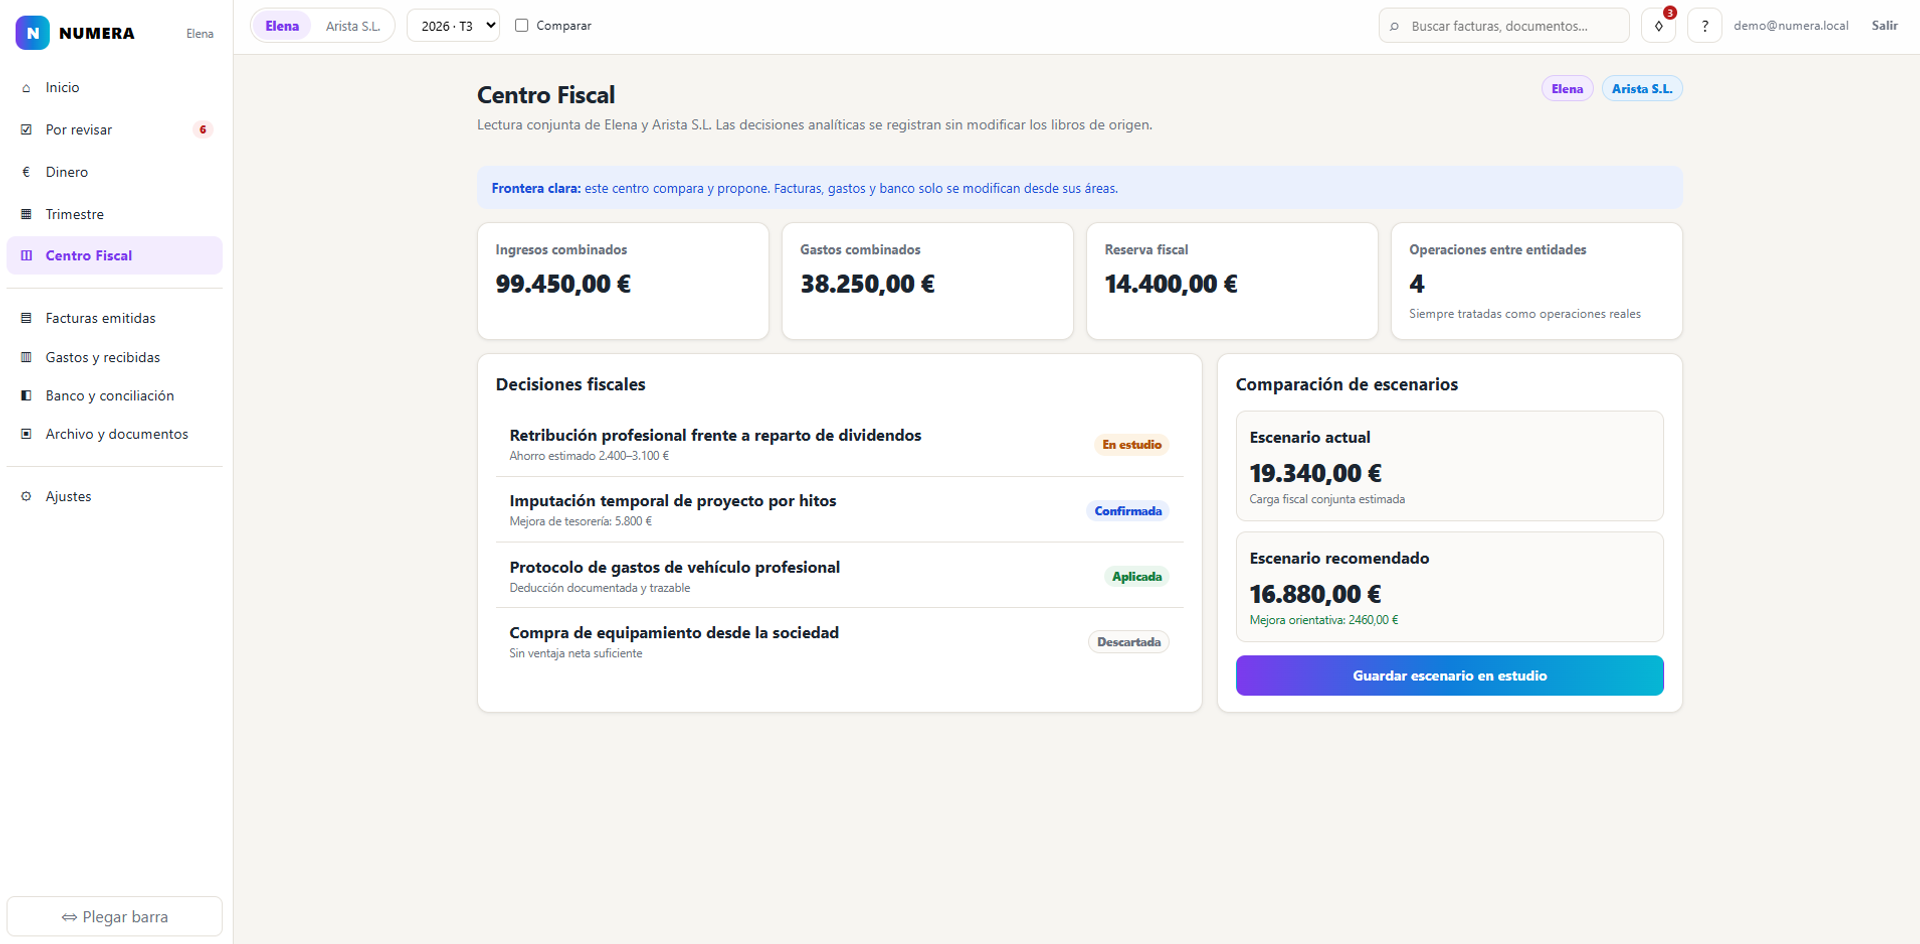Click the Archivo y documentos icon
Screen dimensions: 1920x944
pos(26,434)
